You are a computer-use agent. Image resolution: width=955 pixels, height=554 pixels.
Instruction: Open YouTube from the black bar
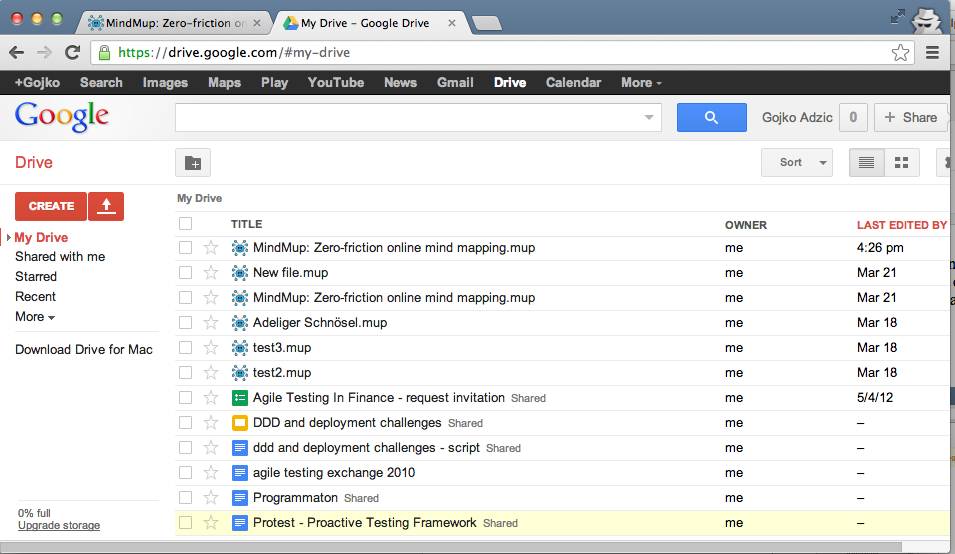pyautogui.click(x=336, y=83)
